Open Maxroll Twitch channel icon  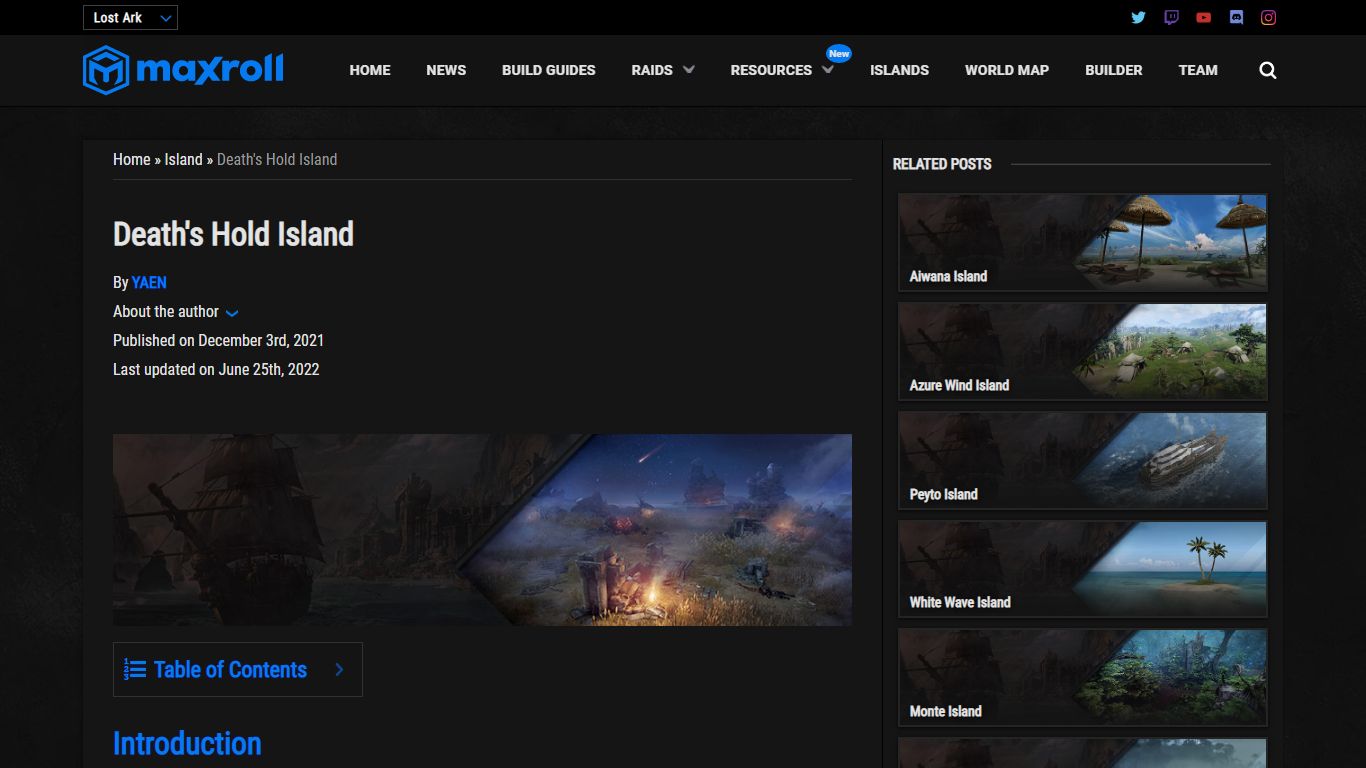(x=1171, y=17)
